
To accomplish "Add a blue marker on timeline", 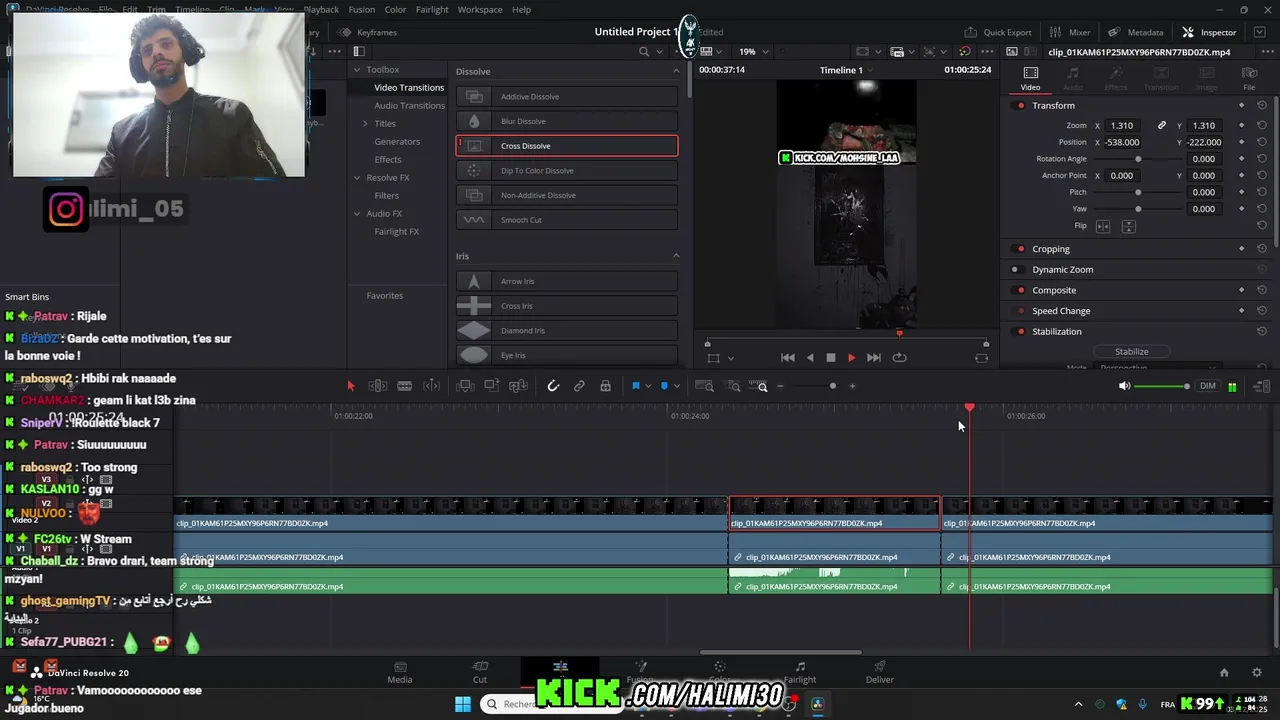I will (664, 386).
